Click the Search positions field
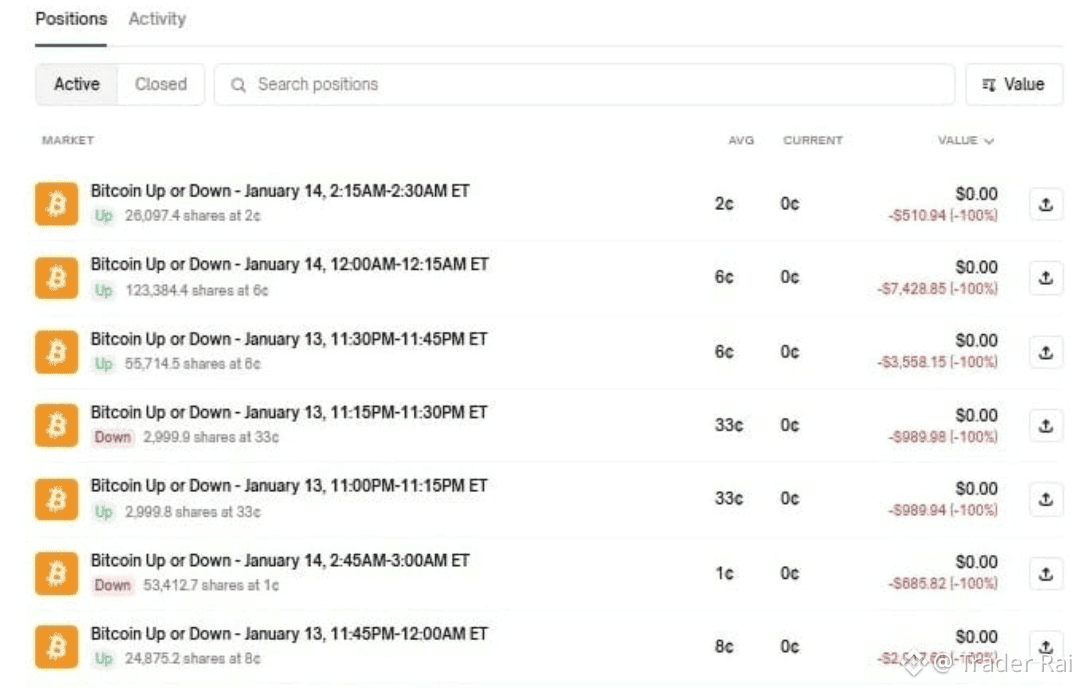The image size is (1080, 688). (x=600, y=85)
